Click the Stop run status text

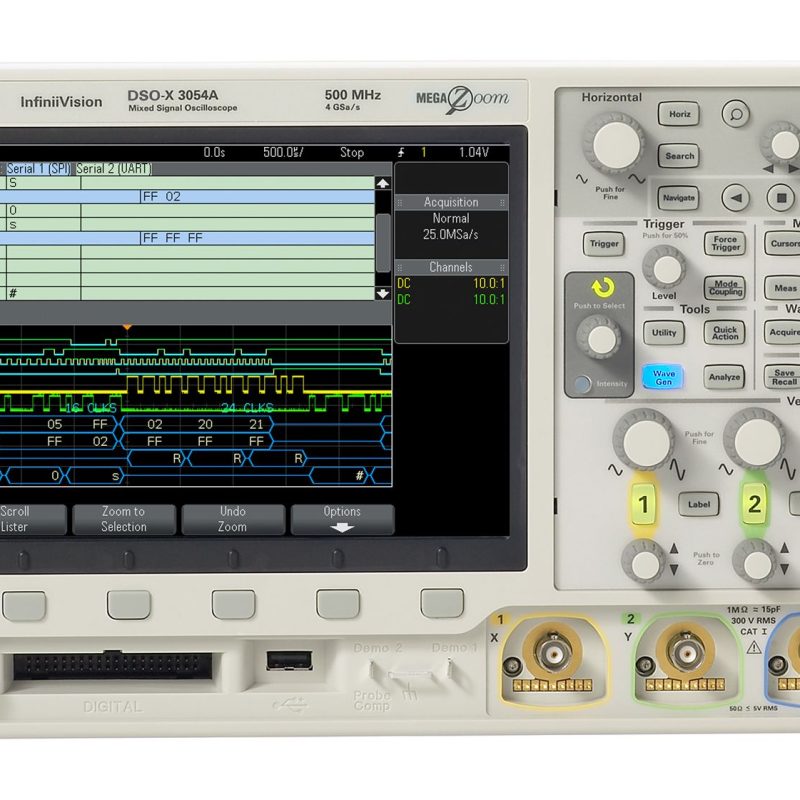352,152
